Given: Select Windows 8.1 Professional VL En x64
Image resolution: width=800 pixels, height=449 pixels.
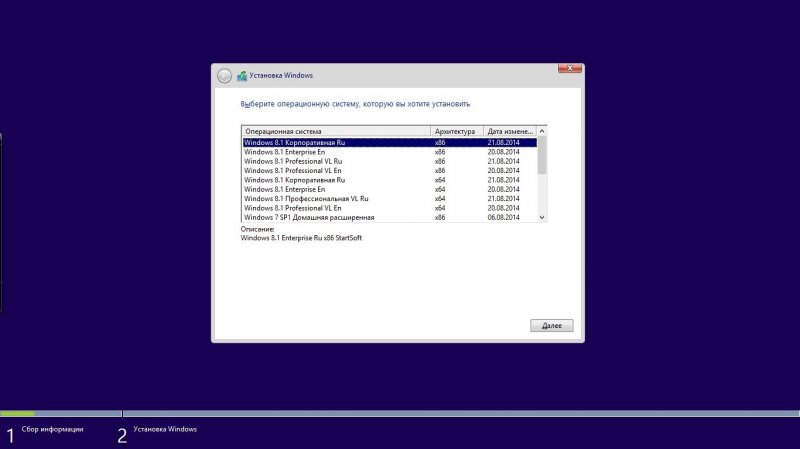Looking at the screenshot, I should (x=390, y=208).
